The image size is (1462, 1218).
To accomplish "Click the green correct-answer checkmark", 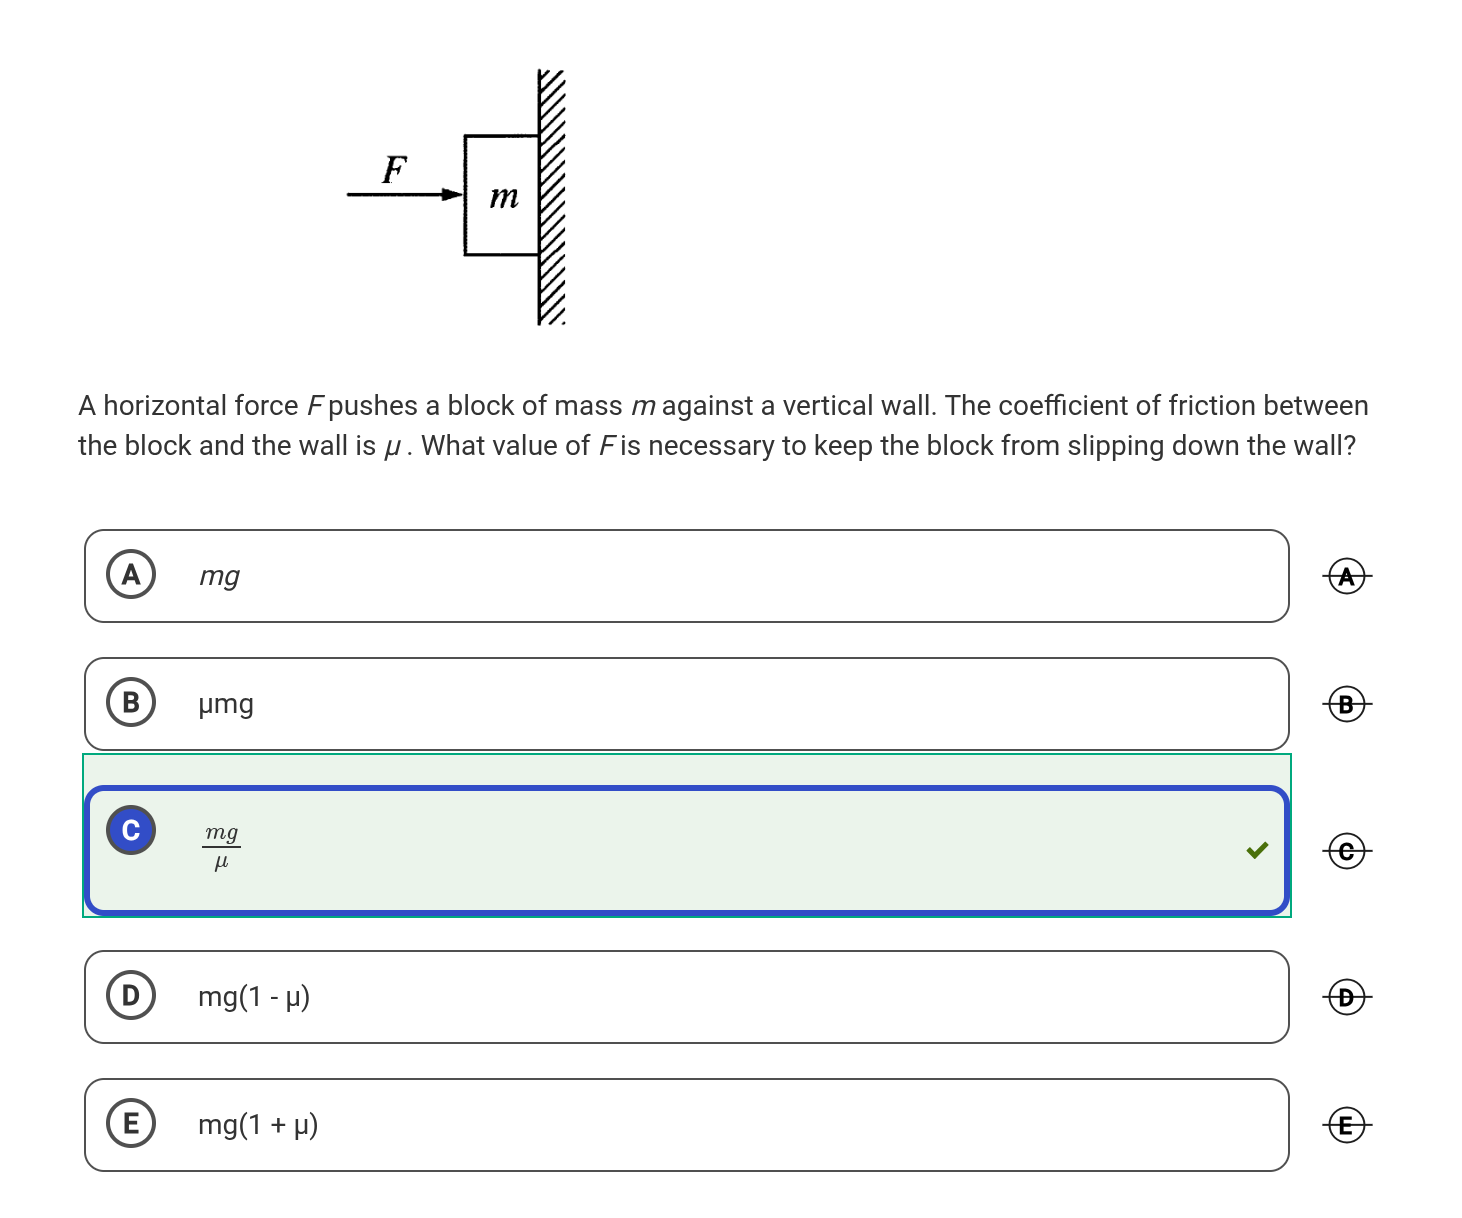I will click(1257, 850).
